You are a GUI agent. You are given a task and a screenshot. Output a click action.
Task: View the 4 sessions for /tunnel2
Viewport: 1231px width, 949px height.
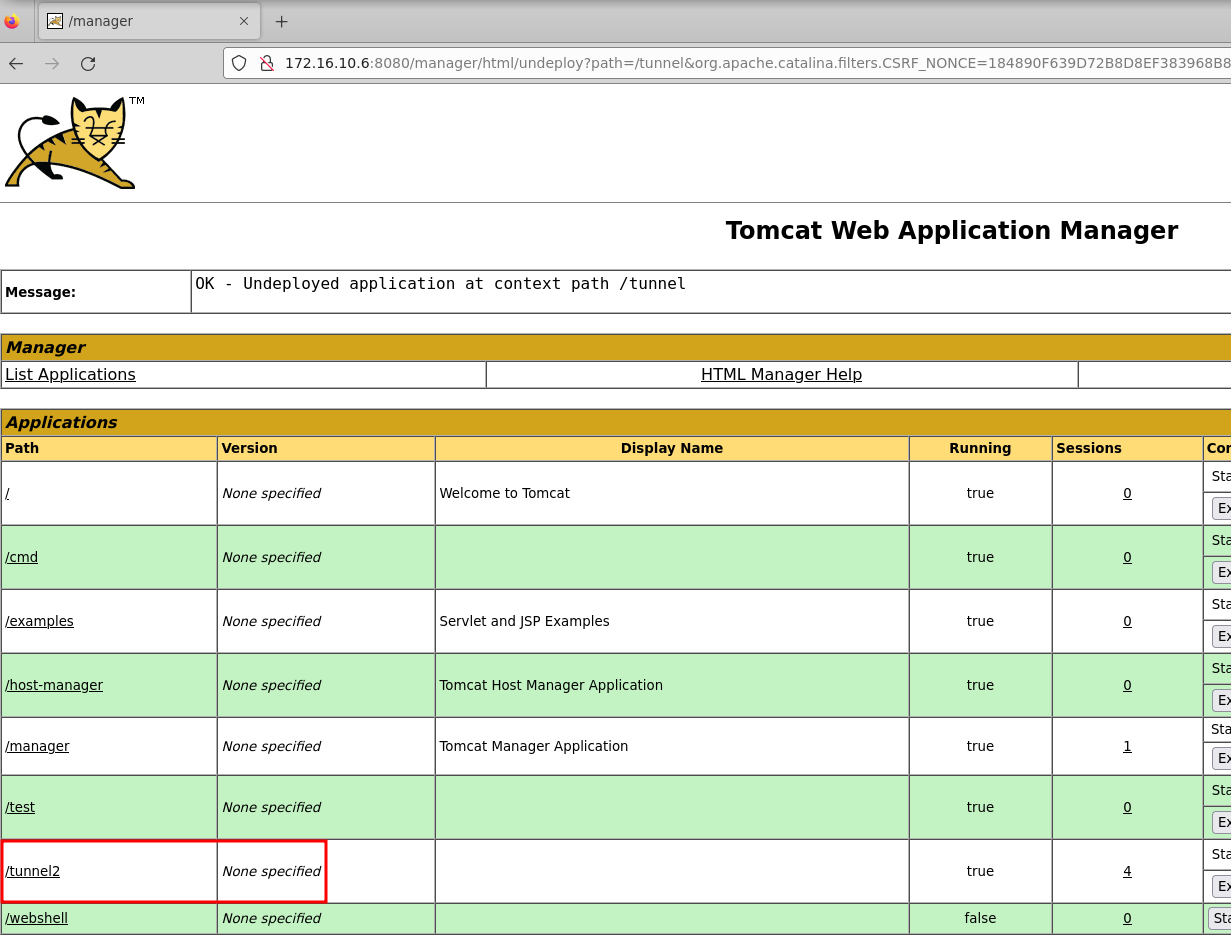[x=1127, y=871]
